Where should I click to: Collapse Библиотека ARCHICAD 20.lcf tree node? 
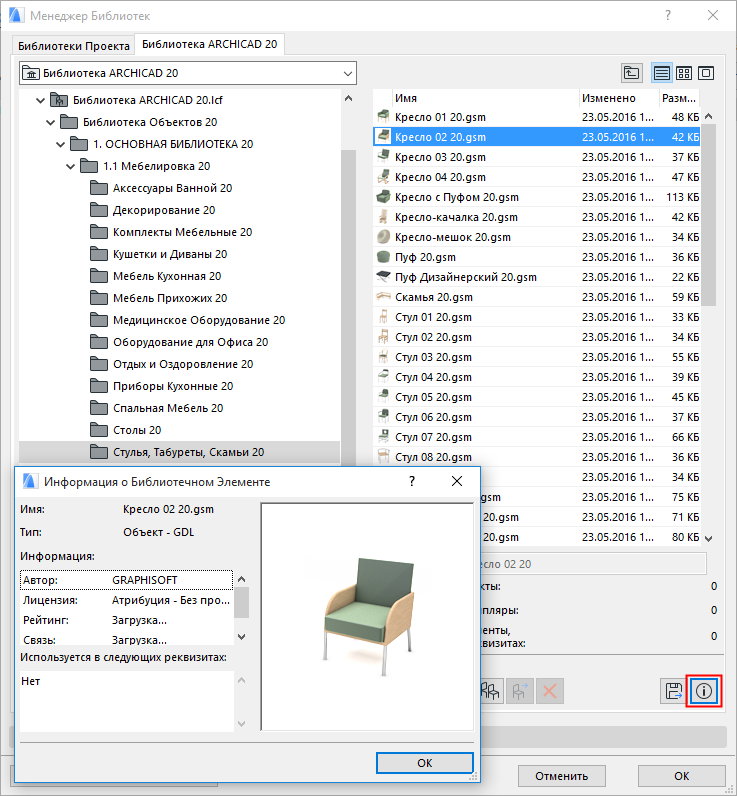pyautogui.click(x=40, y=101)
